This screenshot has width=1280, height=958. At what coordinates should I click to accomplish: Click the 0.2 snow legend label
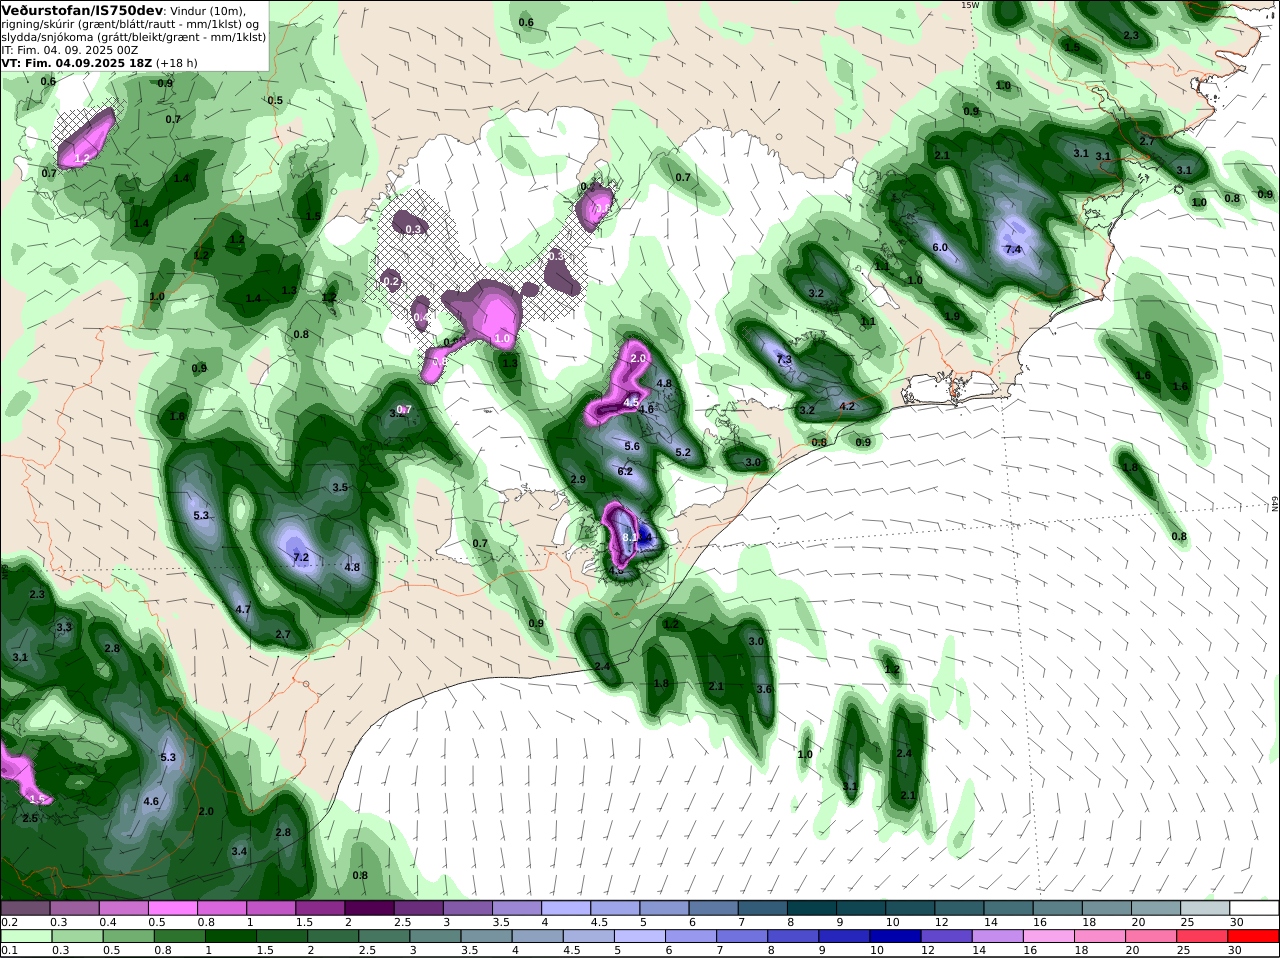pos(9,922)
